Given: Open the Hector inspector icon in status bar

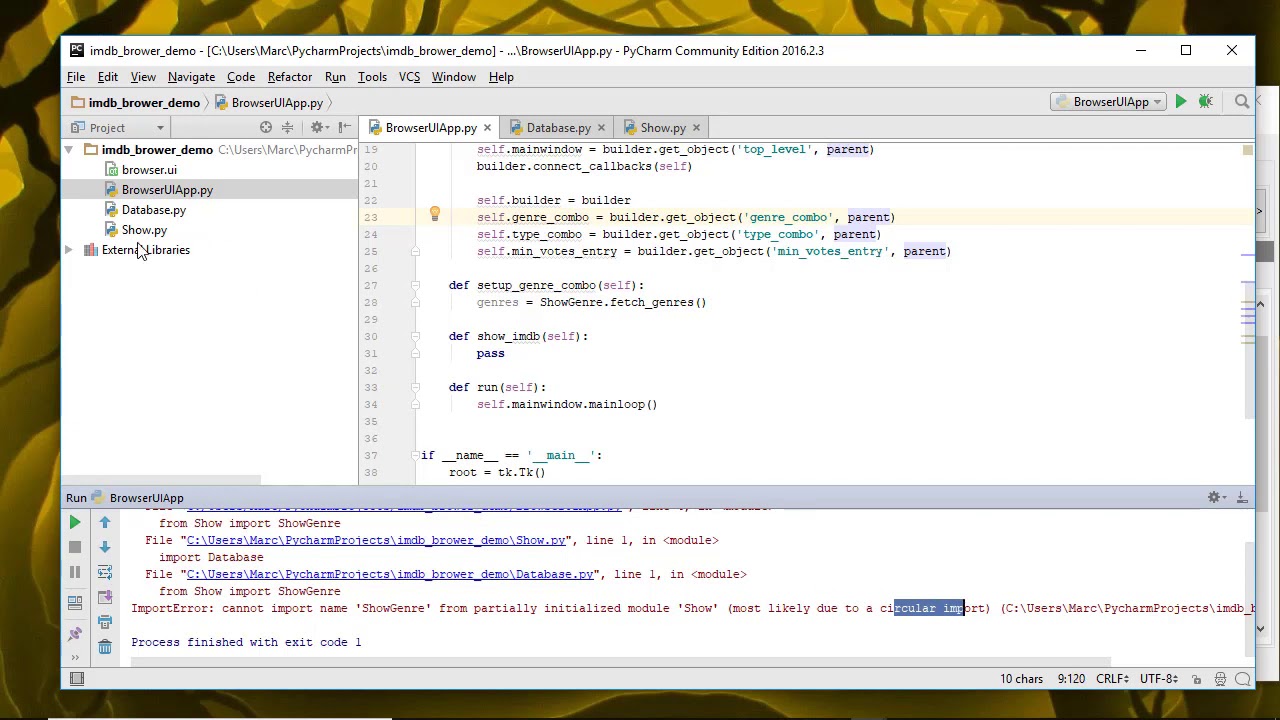Looking at the screenshot, I should click(x=1221, y=679).
